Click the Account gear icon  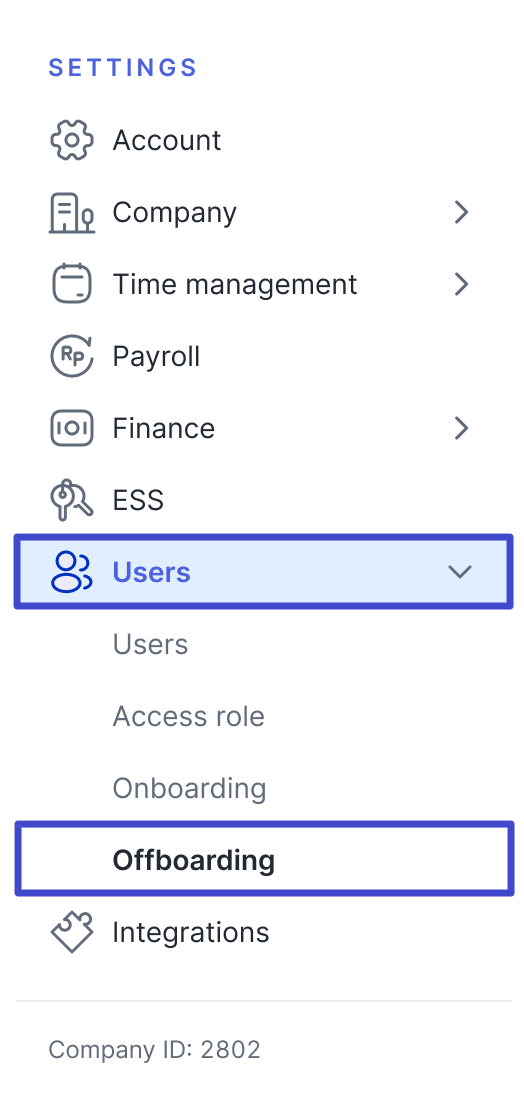point(72,140)
